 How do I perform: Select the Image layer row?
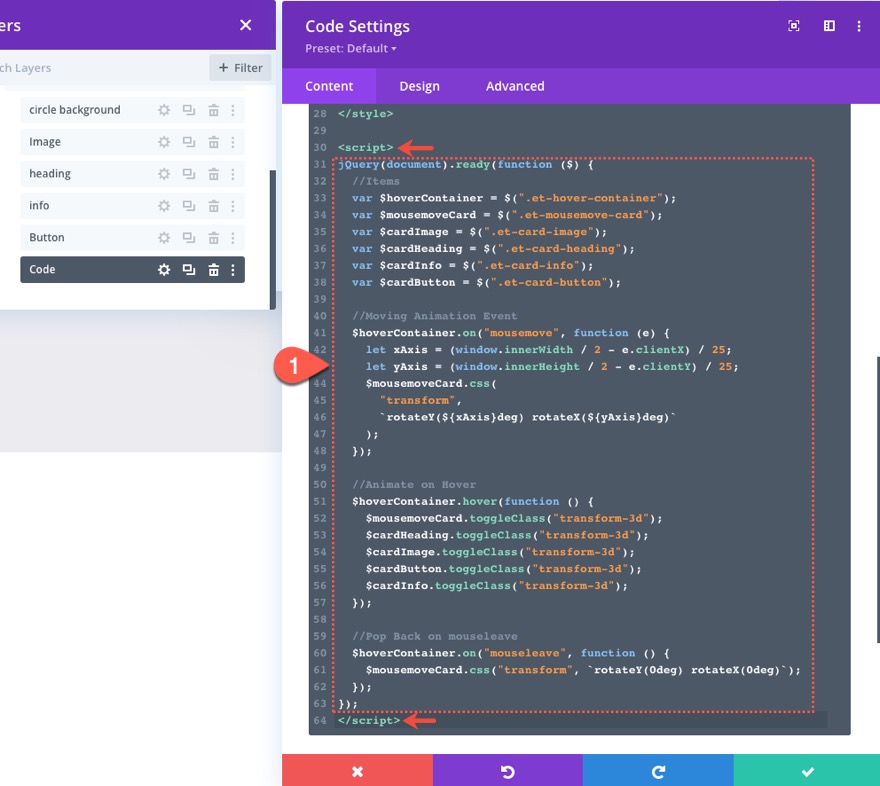tap(132, 142)
